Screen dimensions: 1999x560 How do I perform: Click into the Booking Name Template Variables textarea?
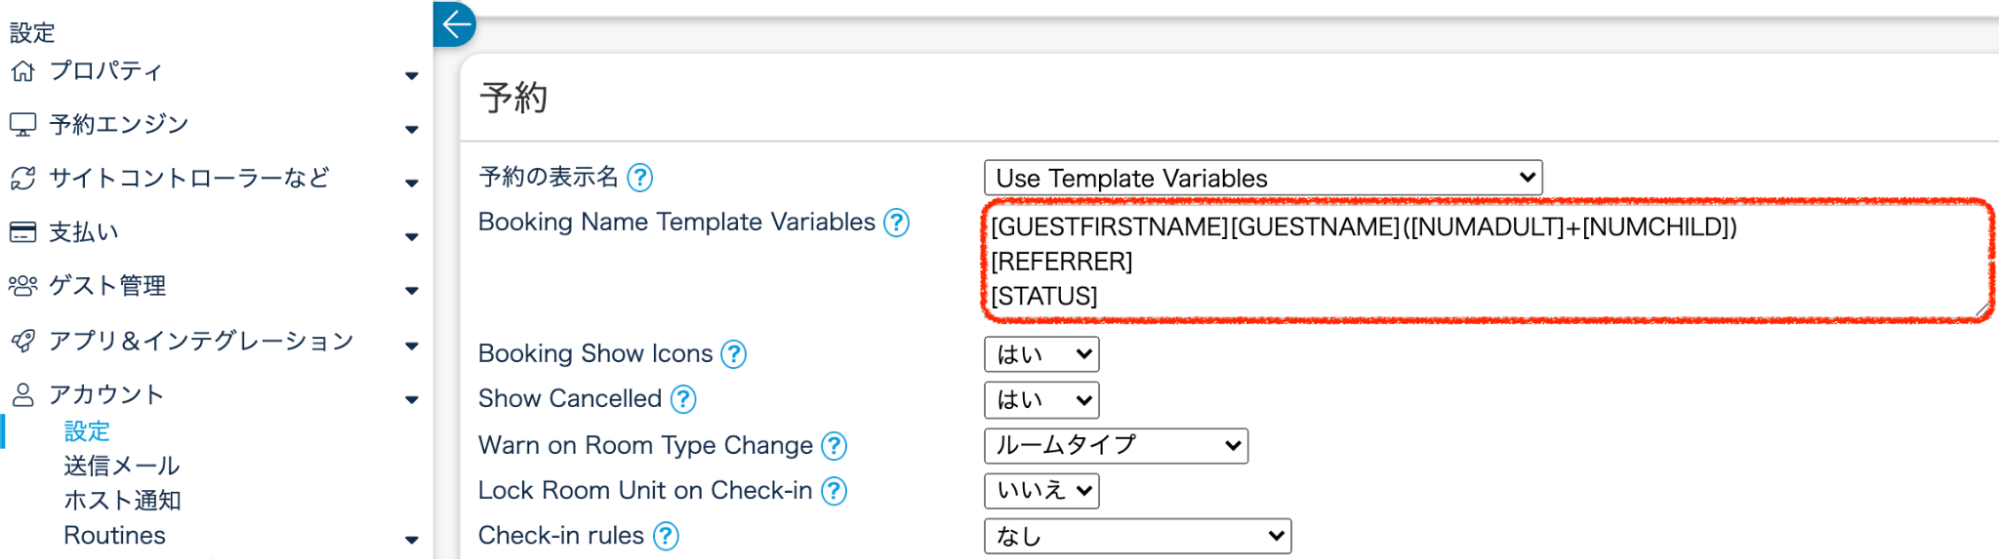tap(1480, 261)
